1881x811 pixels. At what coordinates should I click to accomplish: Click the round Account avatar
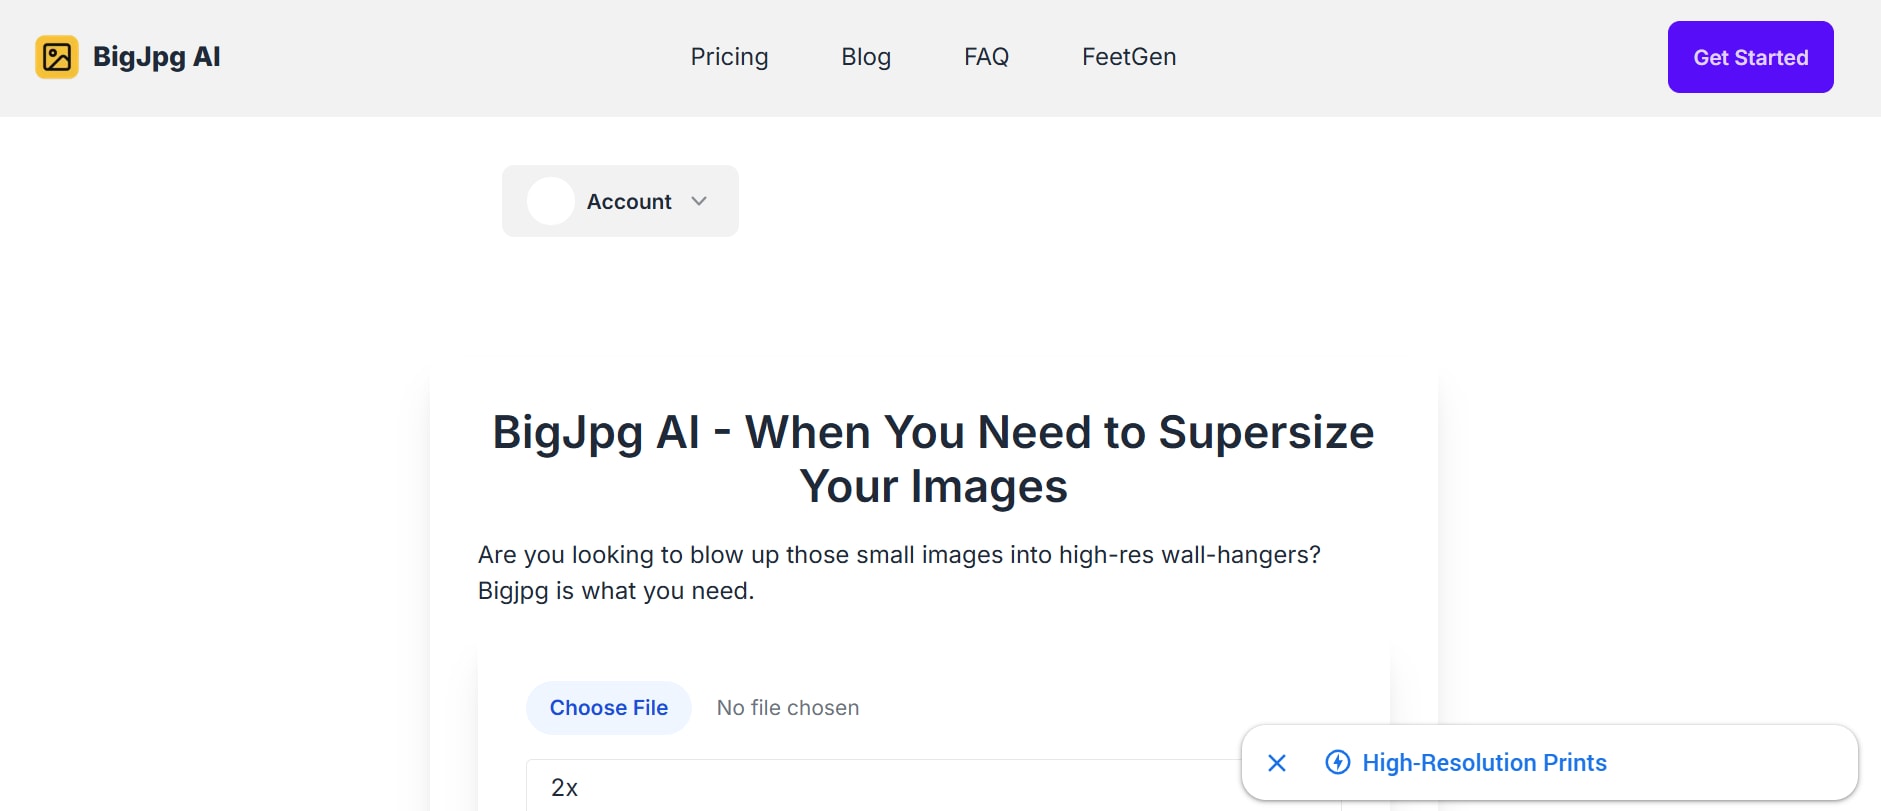(550, 201)
